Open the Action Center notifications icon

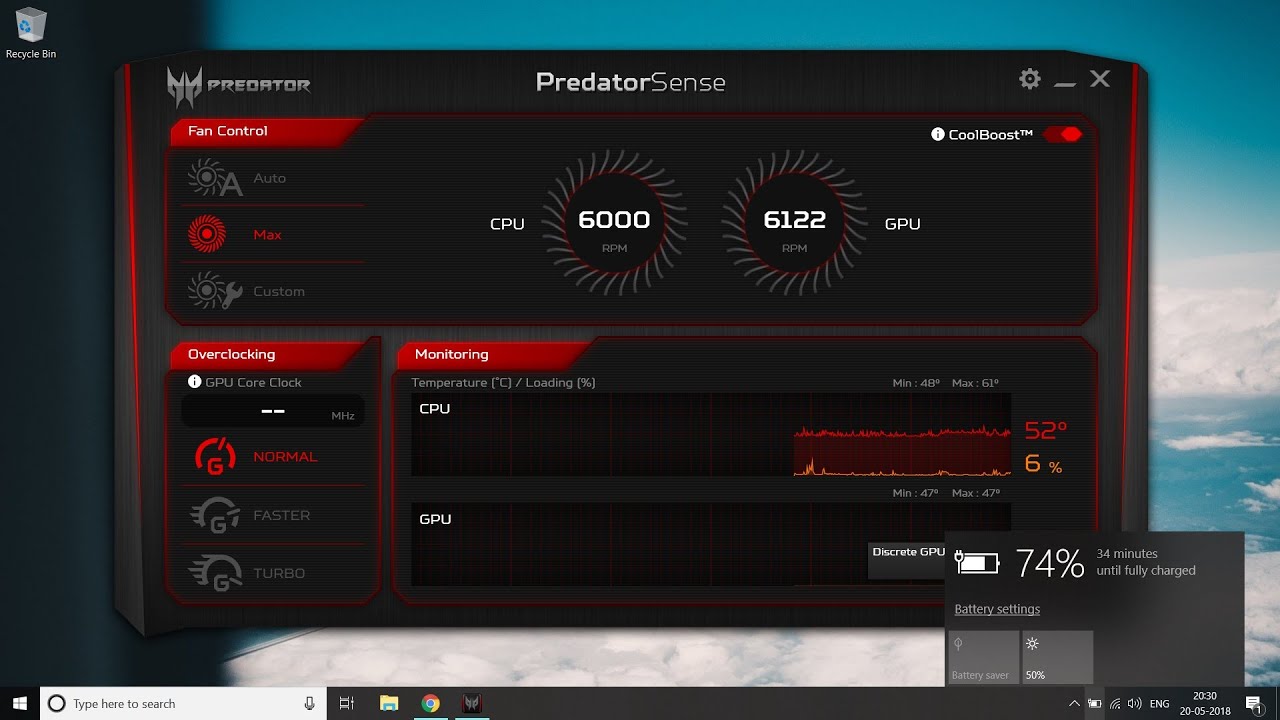pyautogui.click(x=1254, y=704)
